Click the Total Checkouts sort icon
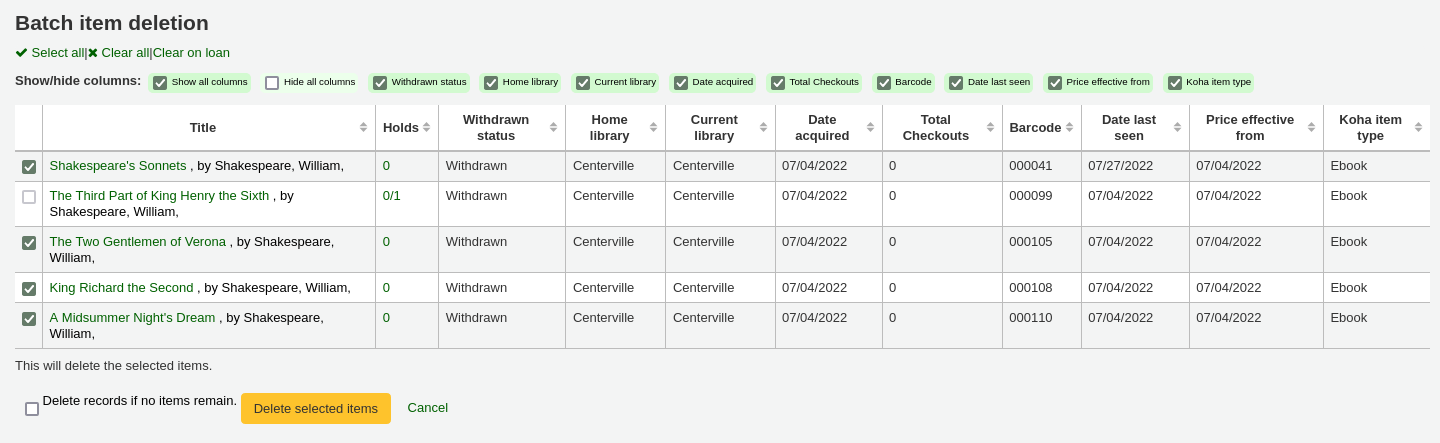The width and height of the screenshot is (1440, 443). pyautogui.click(x=990, y=128)
